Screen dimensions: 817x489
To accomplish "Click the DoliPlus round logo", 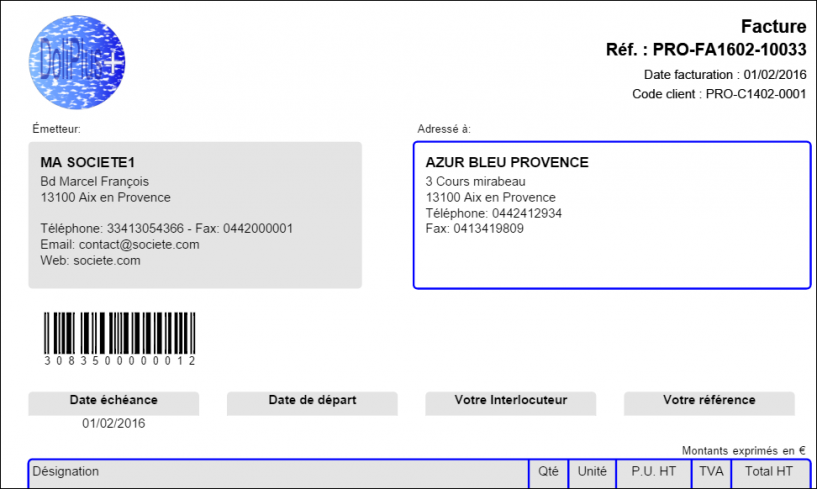I will point(77,62).
